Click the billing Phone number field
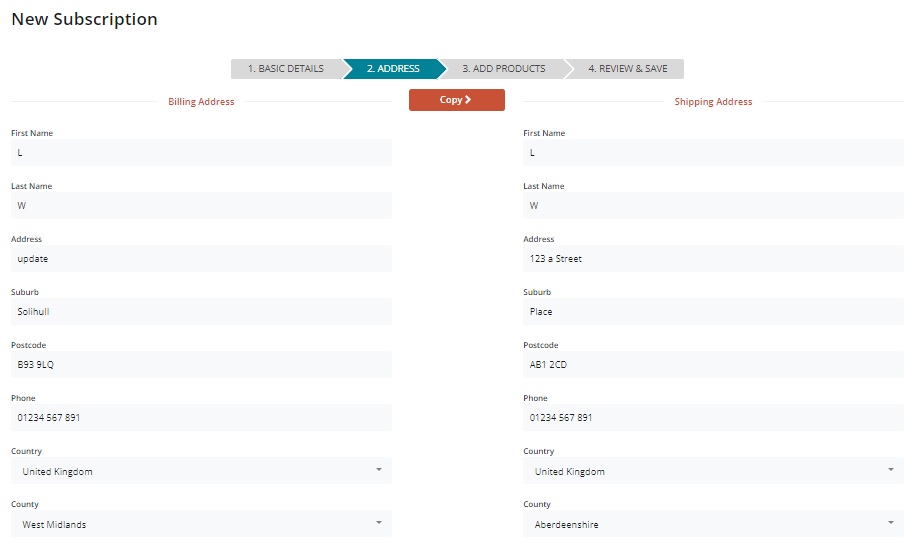The width and height of the screenshot is (917, 551). coord(201,418)
